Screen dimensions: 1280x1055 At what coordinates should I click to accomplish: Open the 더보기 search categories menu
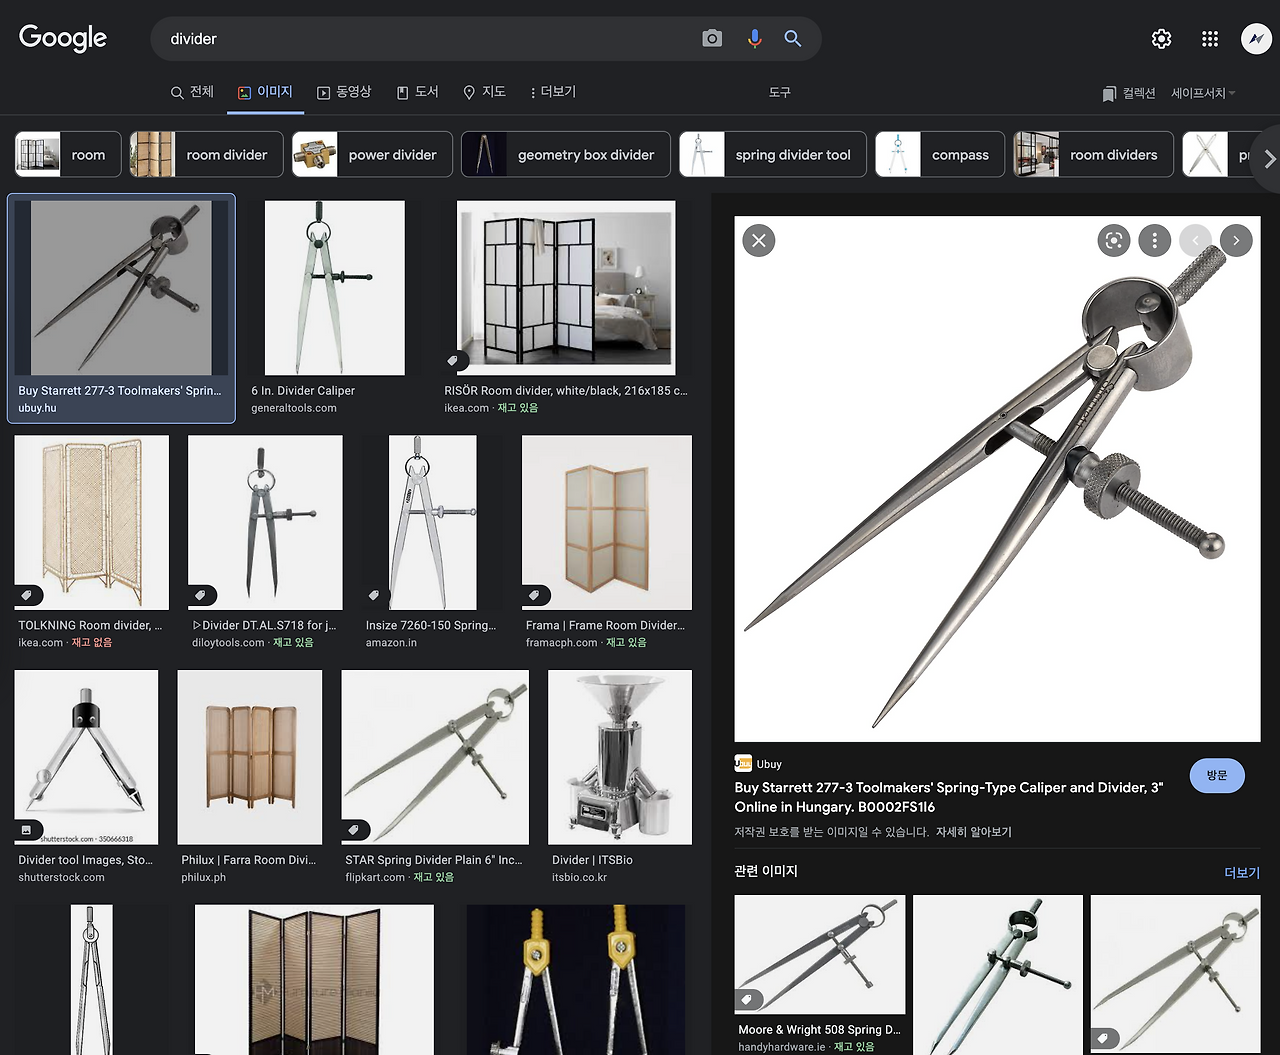click(552, 92)
